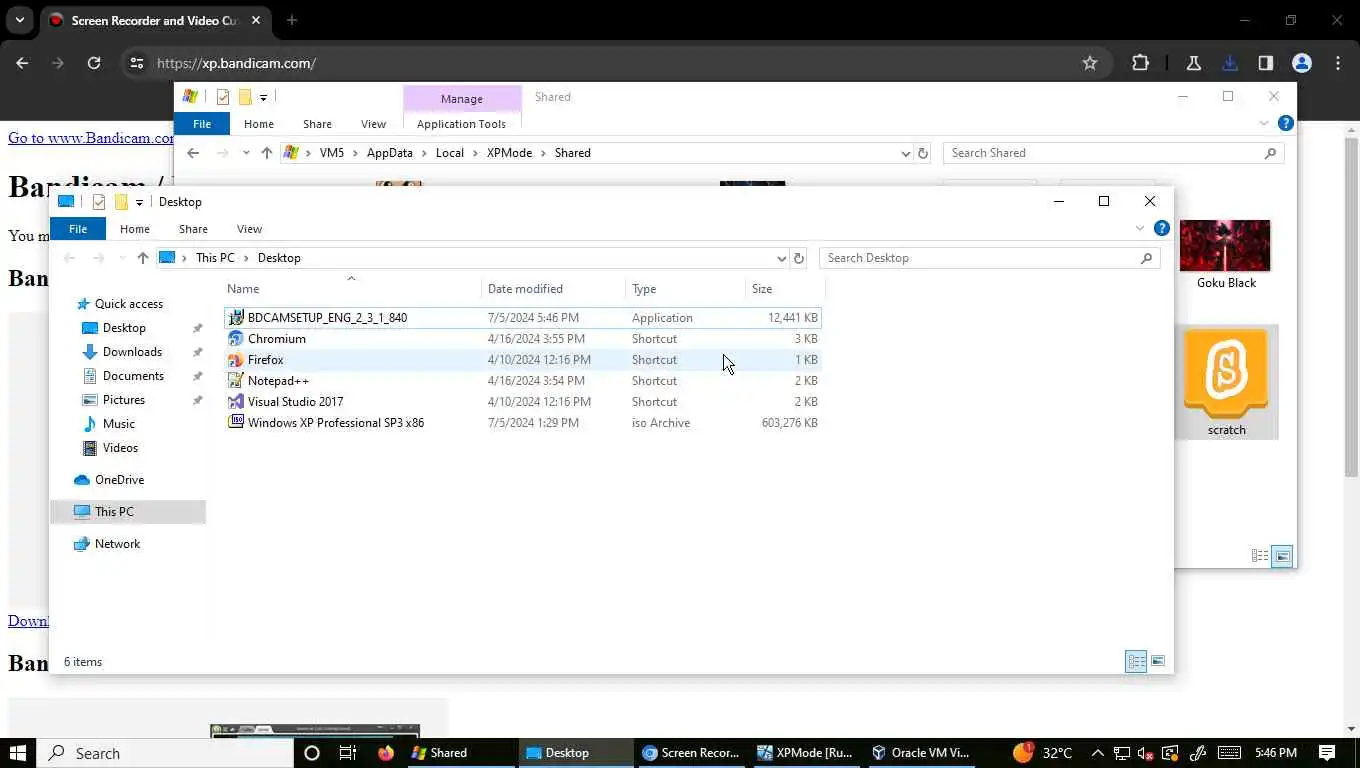Sort files by Size column header
The width and height of the screenshot is (1360, 768).
pos(785,289)
